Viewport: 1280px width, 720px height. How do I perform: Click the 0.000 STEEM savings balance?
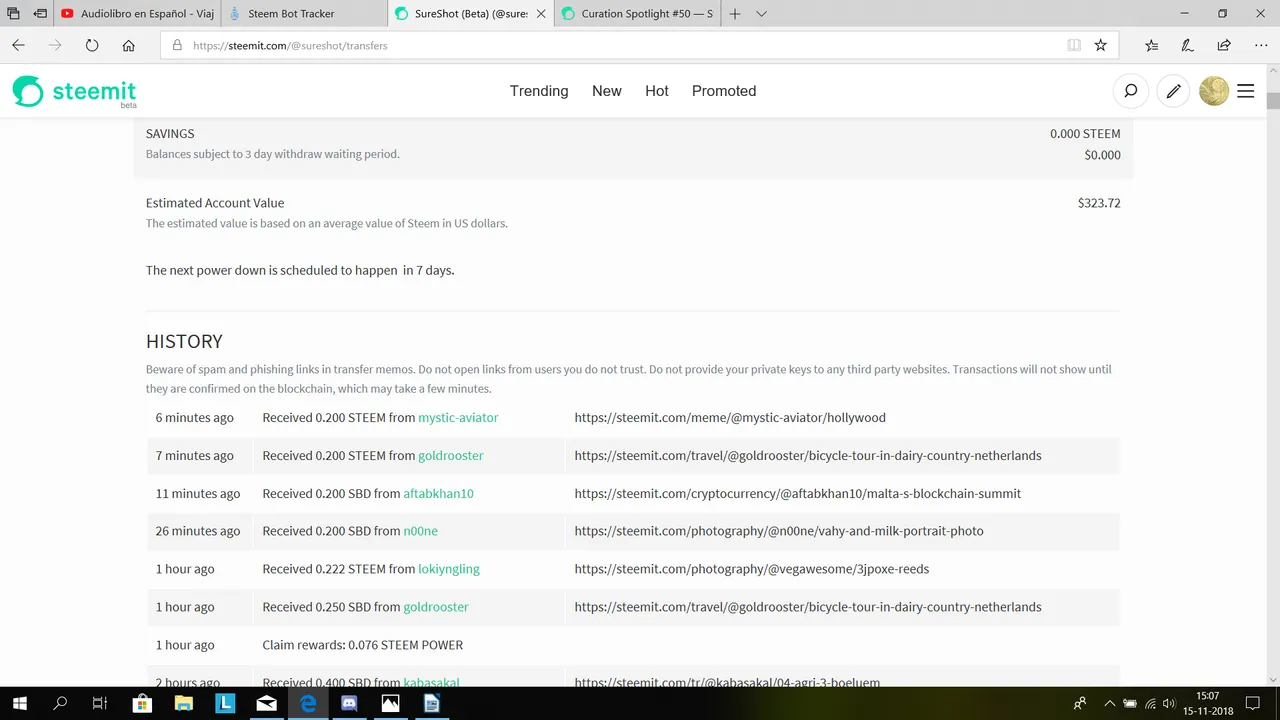point(1085,133)
